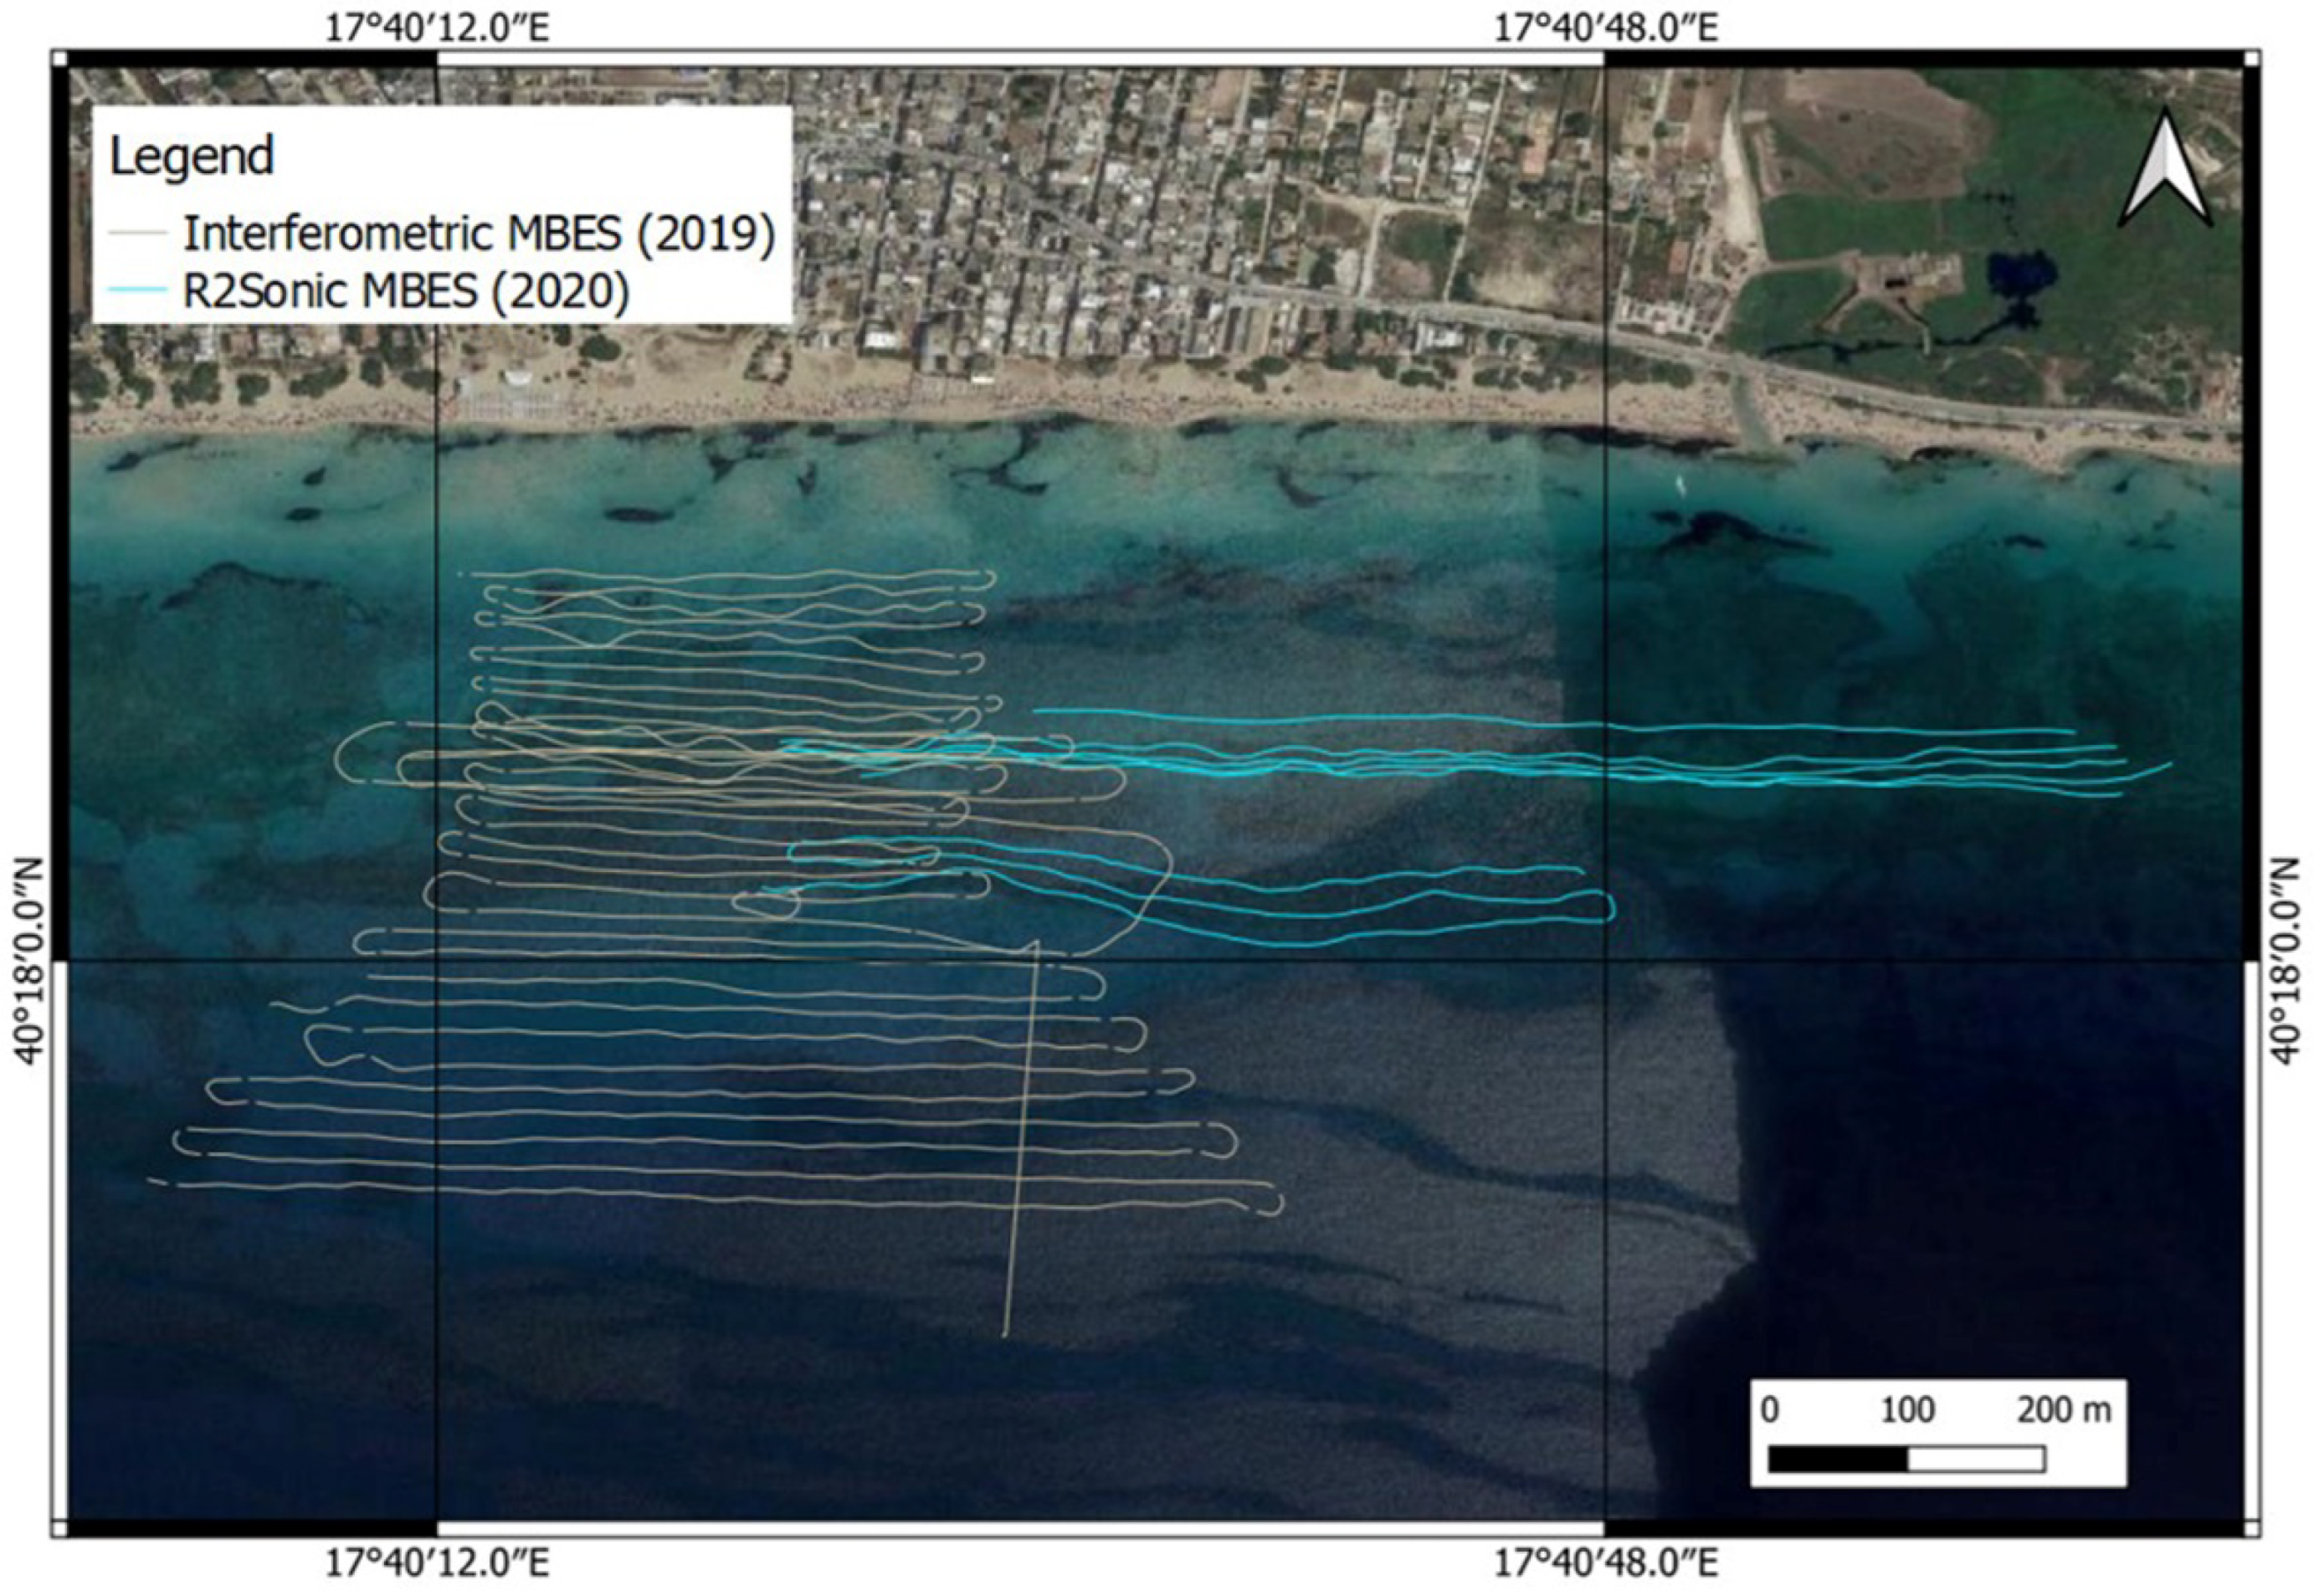
Task: Click grid intersection of 17°40′48.0″E and 40°18′0.0″N
Action: pos(1605,961)
